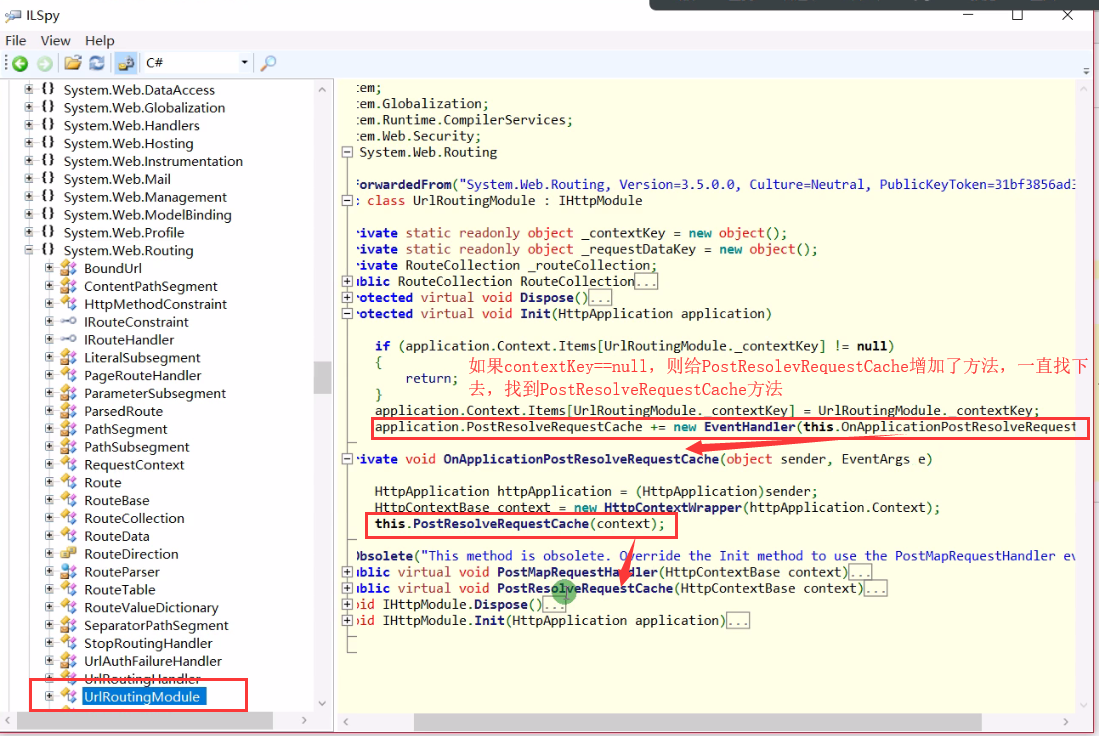Click the RouteParser class icon
Image resolution: width=1099 pixels, height=736 pixels.
click(69, 571)
